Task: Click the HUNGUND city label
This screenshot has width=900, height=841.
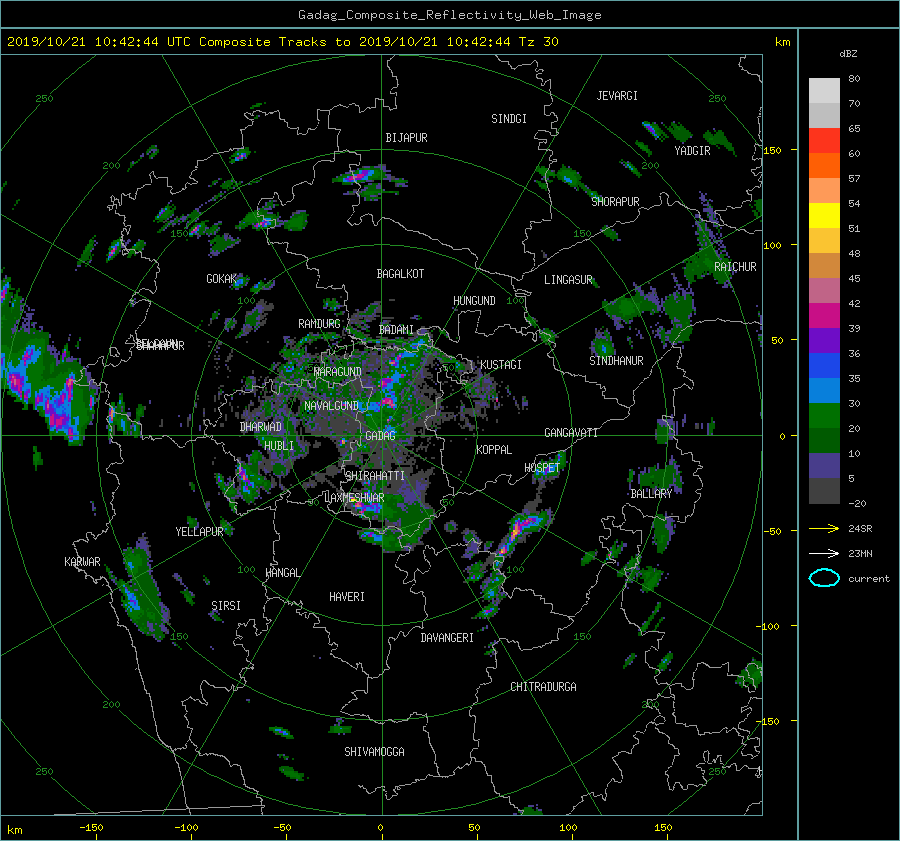Action: [474, 301]
